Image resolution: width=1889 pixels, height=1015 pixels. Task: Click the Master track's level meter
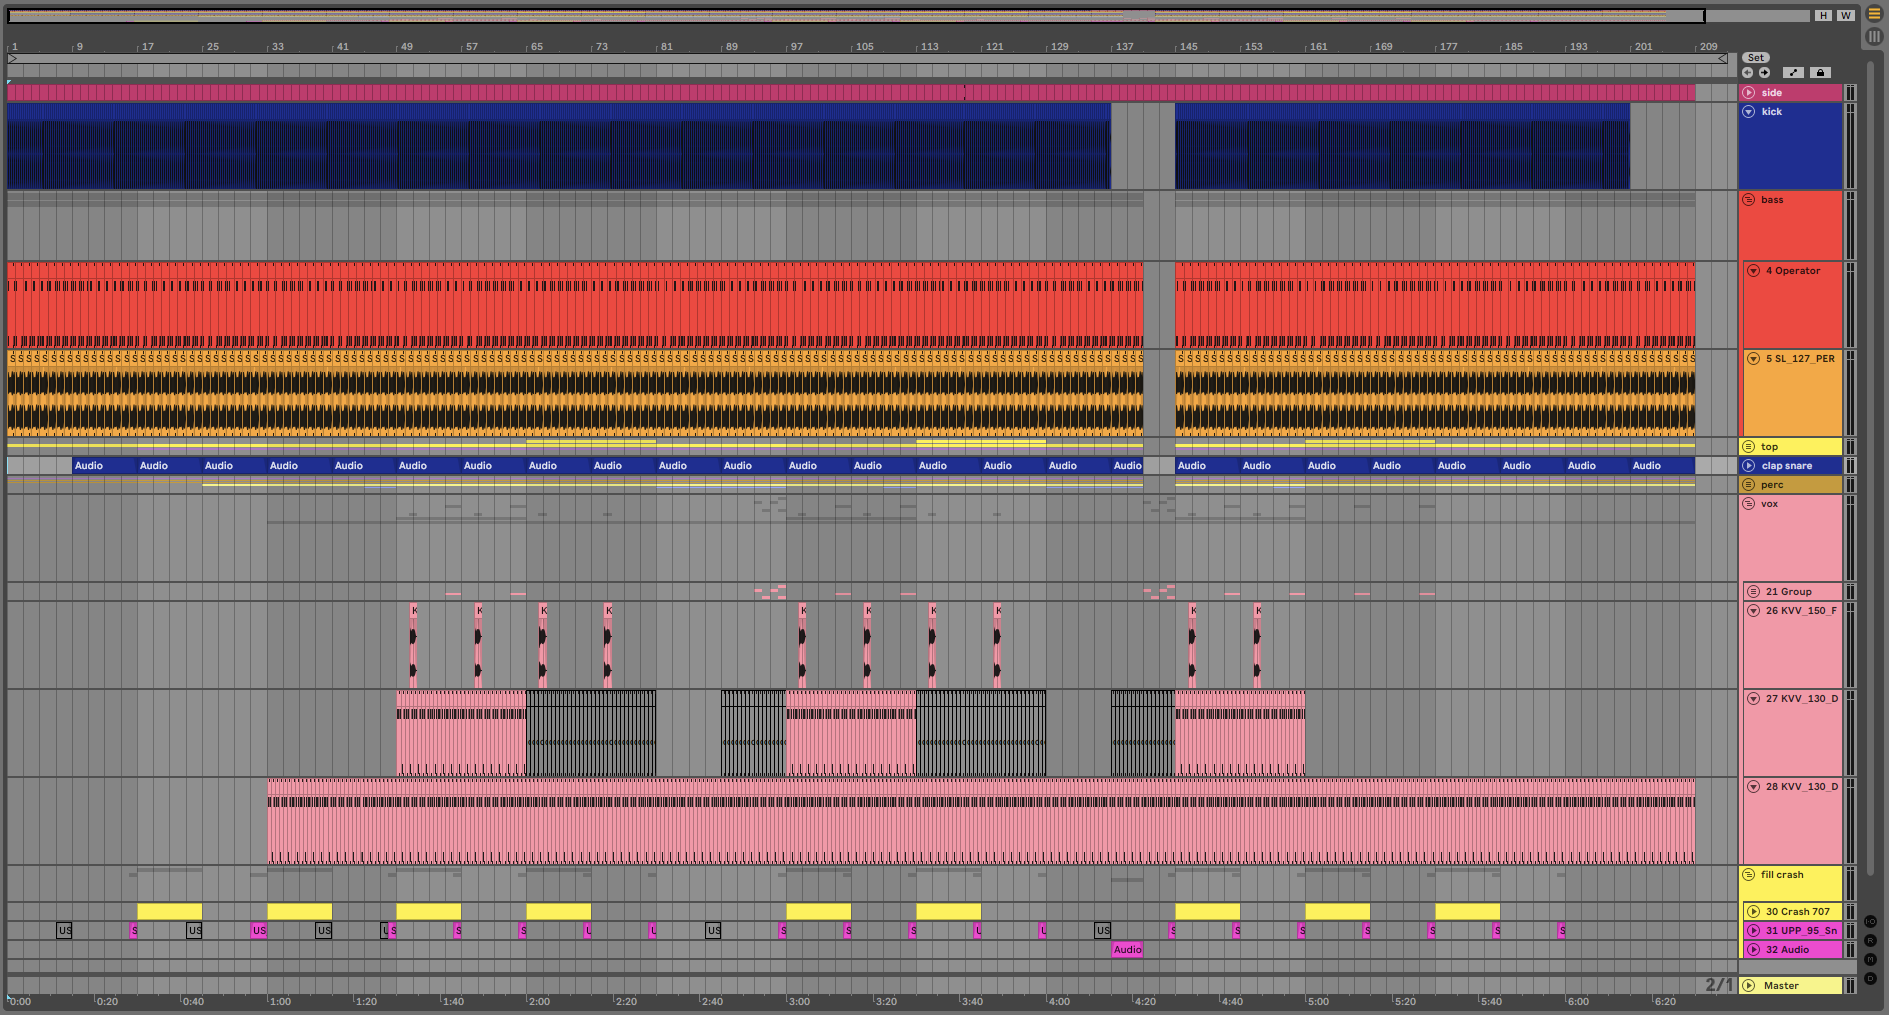point(1850,986)
